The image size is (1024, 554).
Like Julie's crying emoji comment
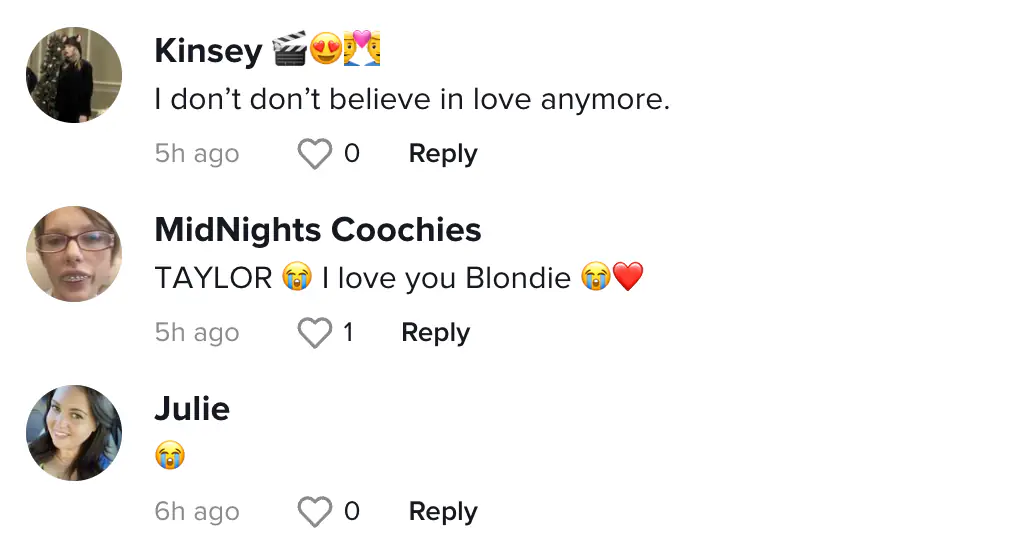315,512
